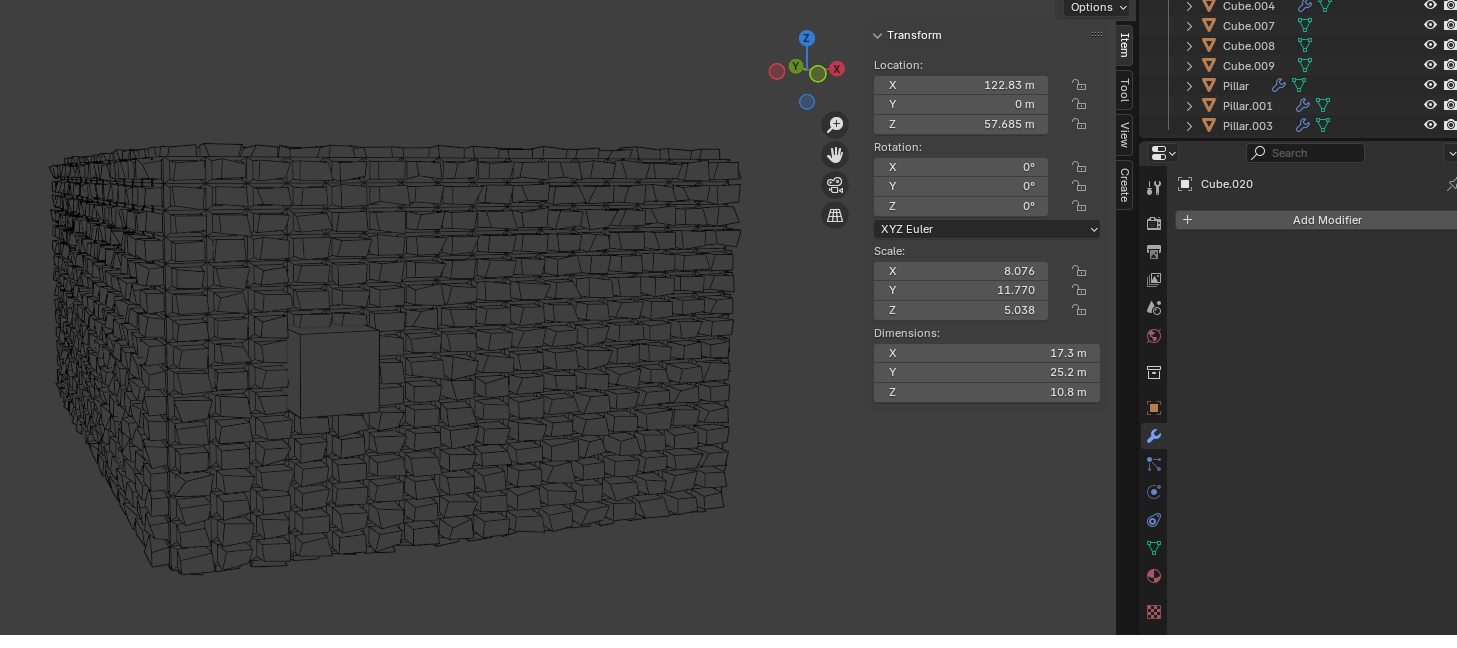
Task: Click the hand move-view icon in the viewport
Action: 835,154
